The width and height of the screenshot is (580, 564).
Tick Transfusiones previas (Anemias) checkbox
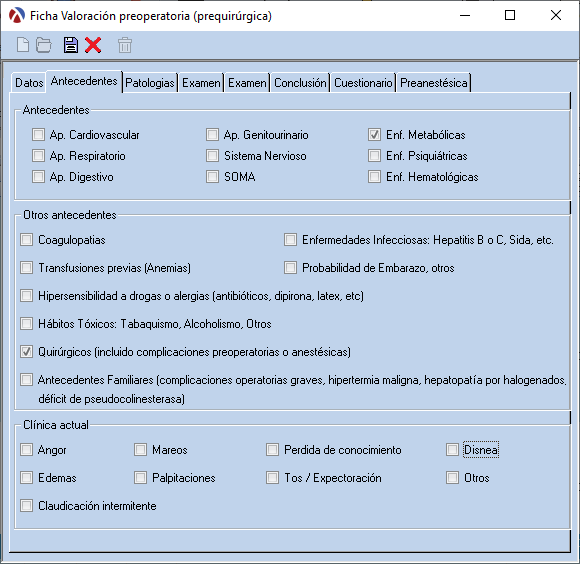pyautogui.click(x=27, y=268)
